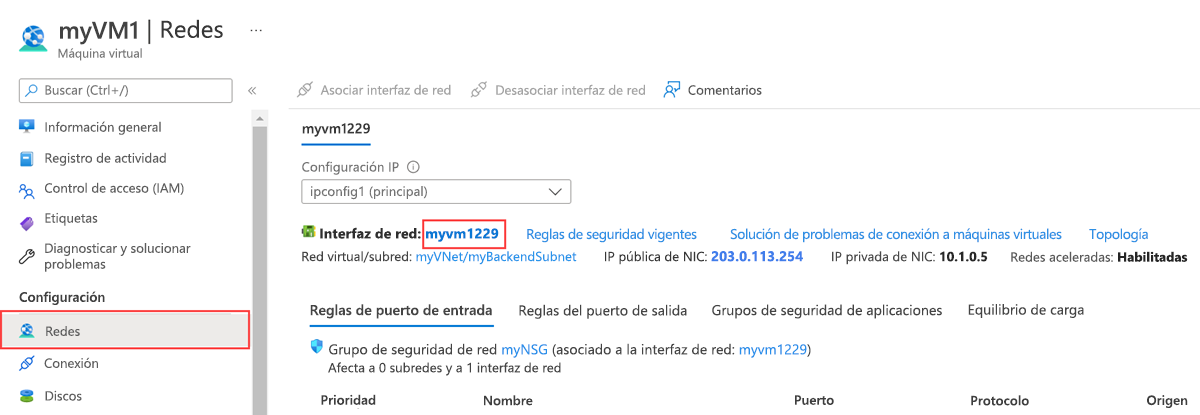Click the Puerto column header
The image size is (1200, 415).
(813, 400)
